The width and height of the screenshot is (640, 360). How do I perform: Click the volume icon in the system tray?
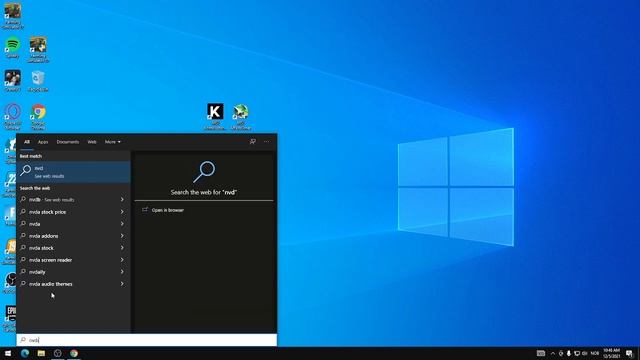click(x=585, y=353)
